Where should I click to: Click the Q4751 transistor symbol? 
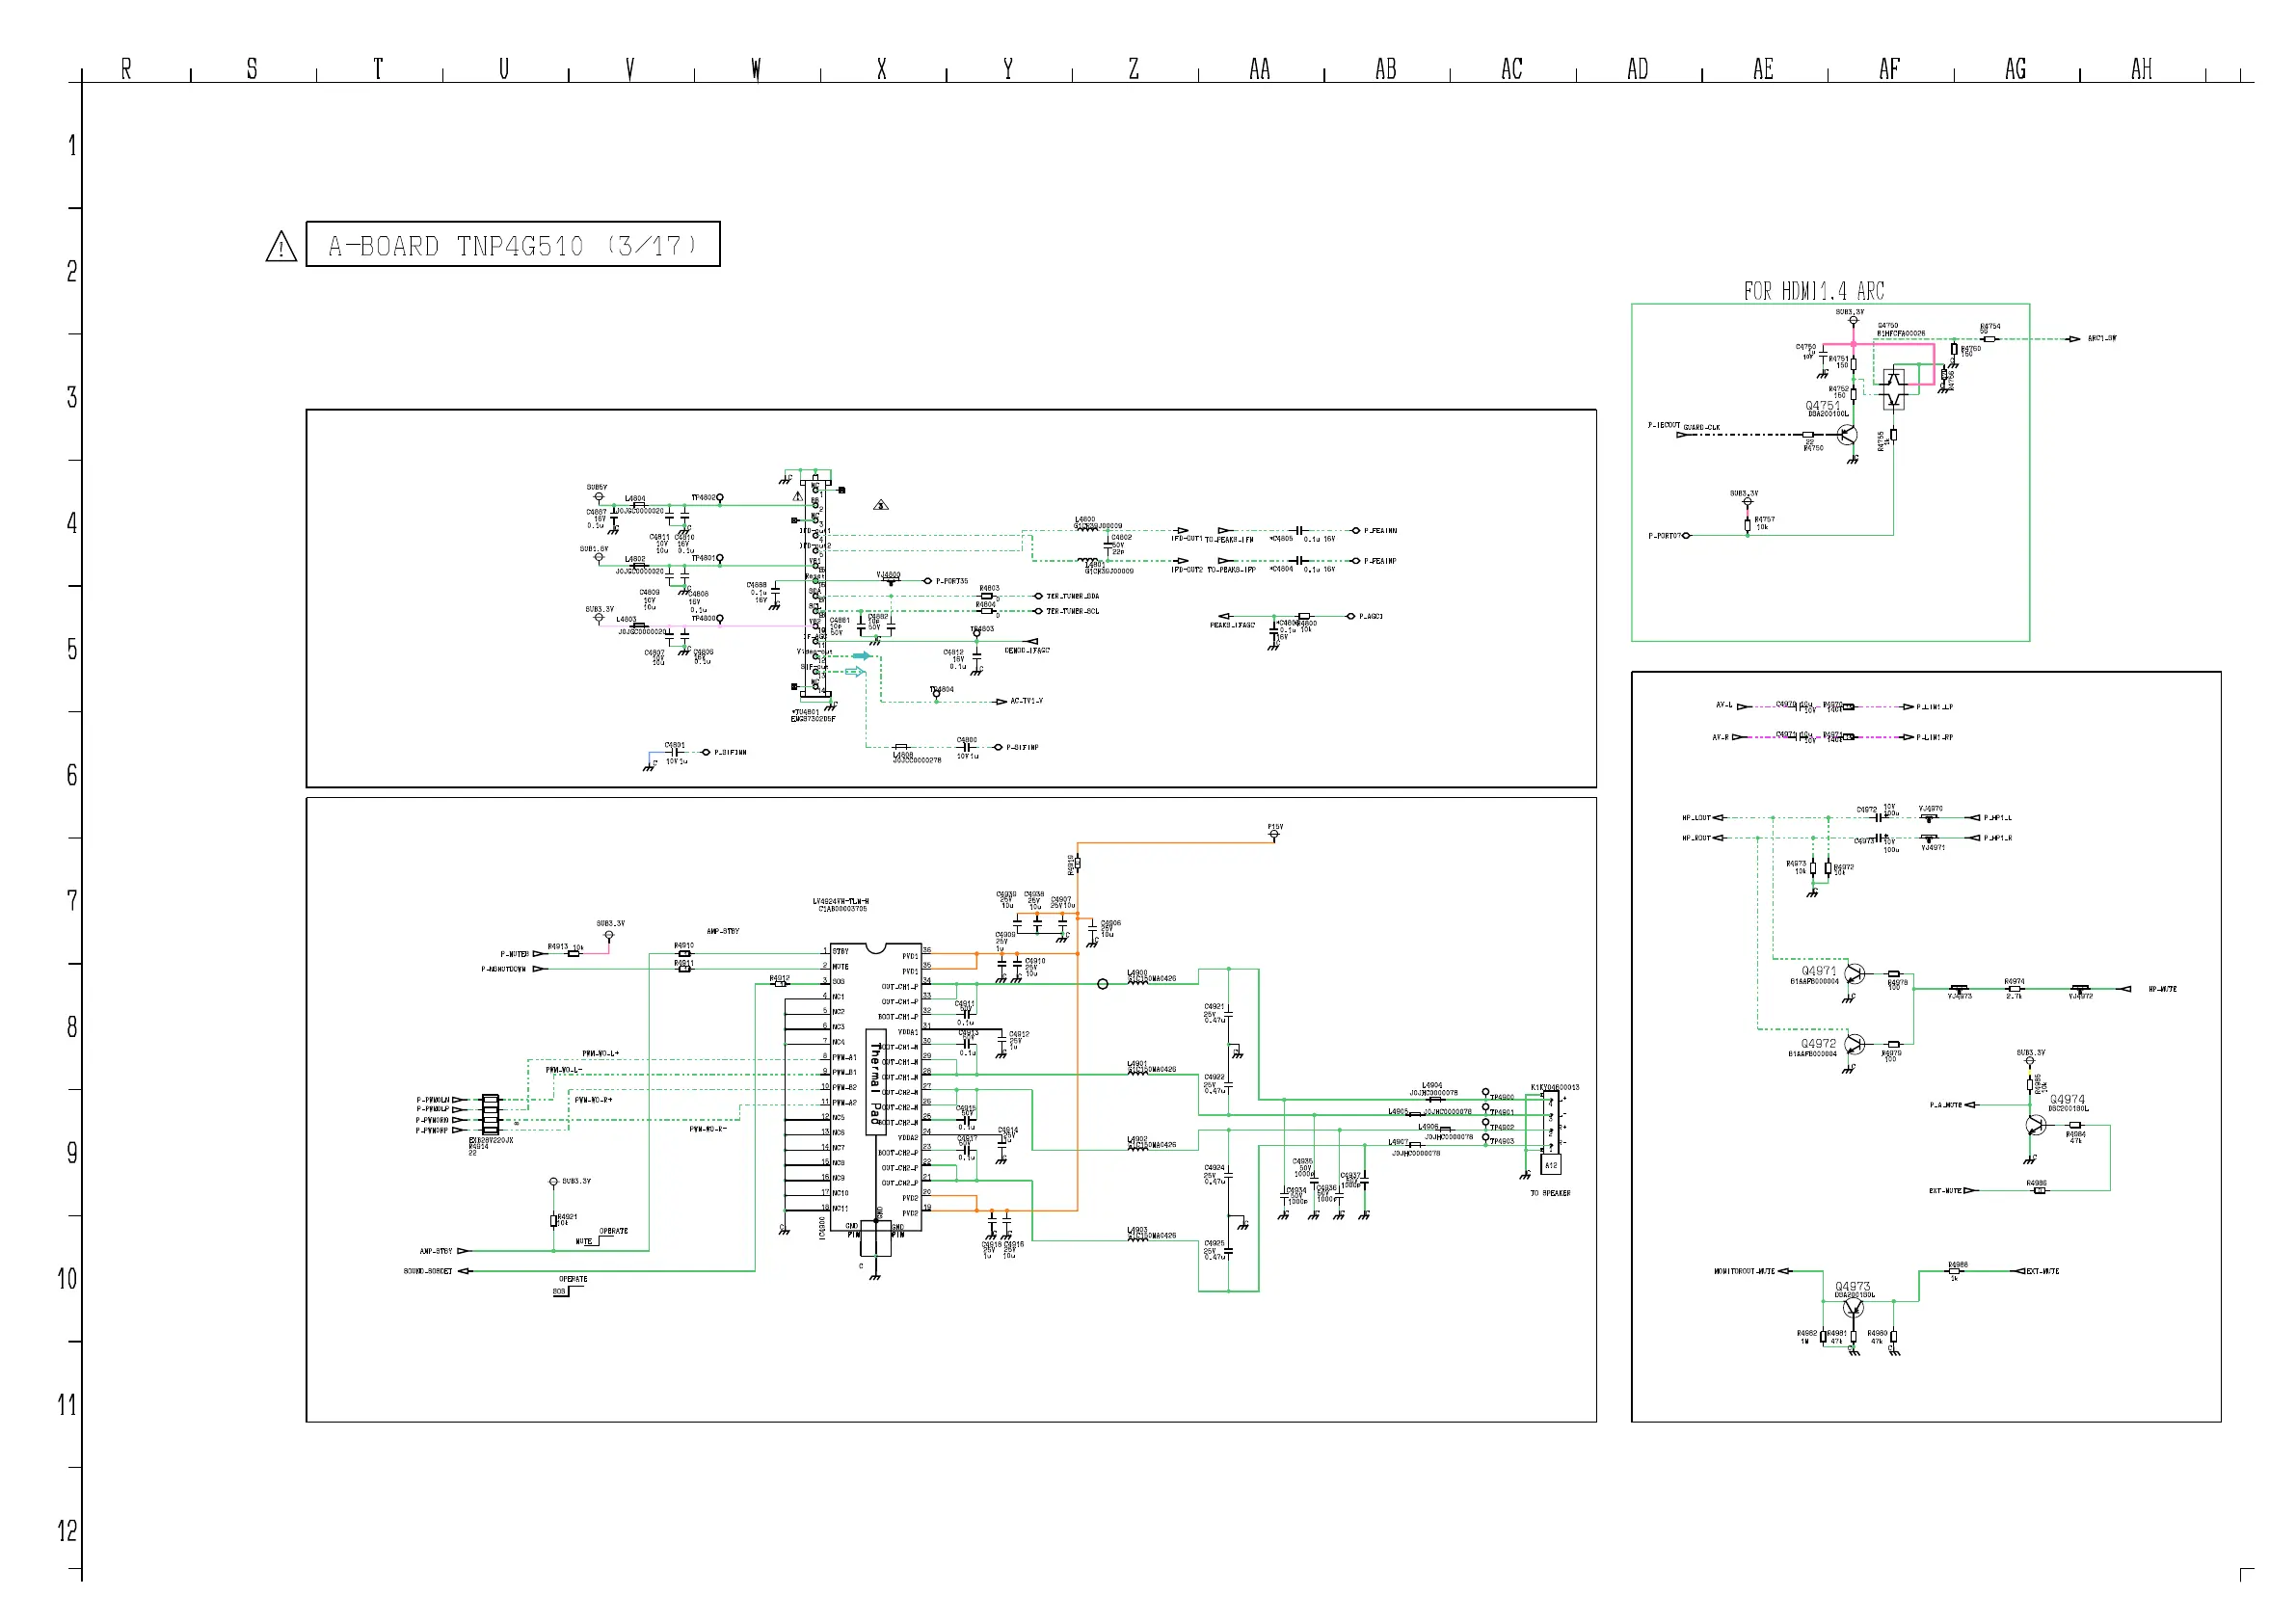point(1848,435)
